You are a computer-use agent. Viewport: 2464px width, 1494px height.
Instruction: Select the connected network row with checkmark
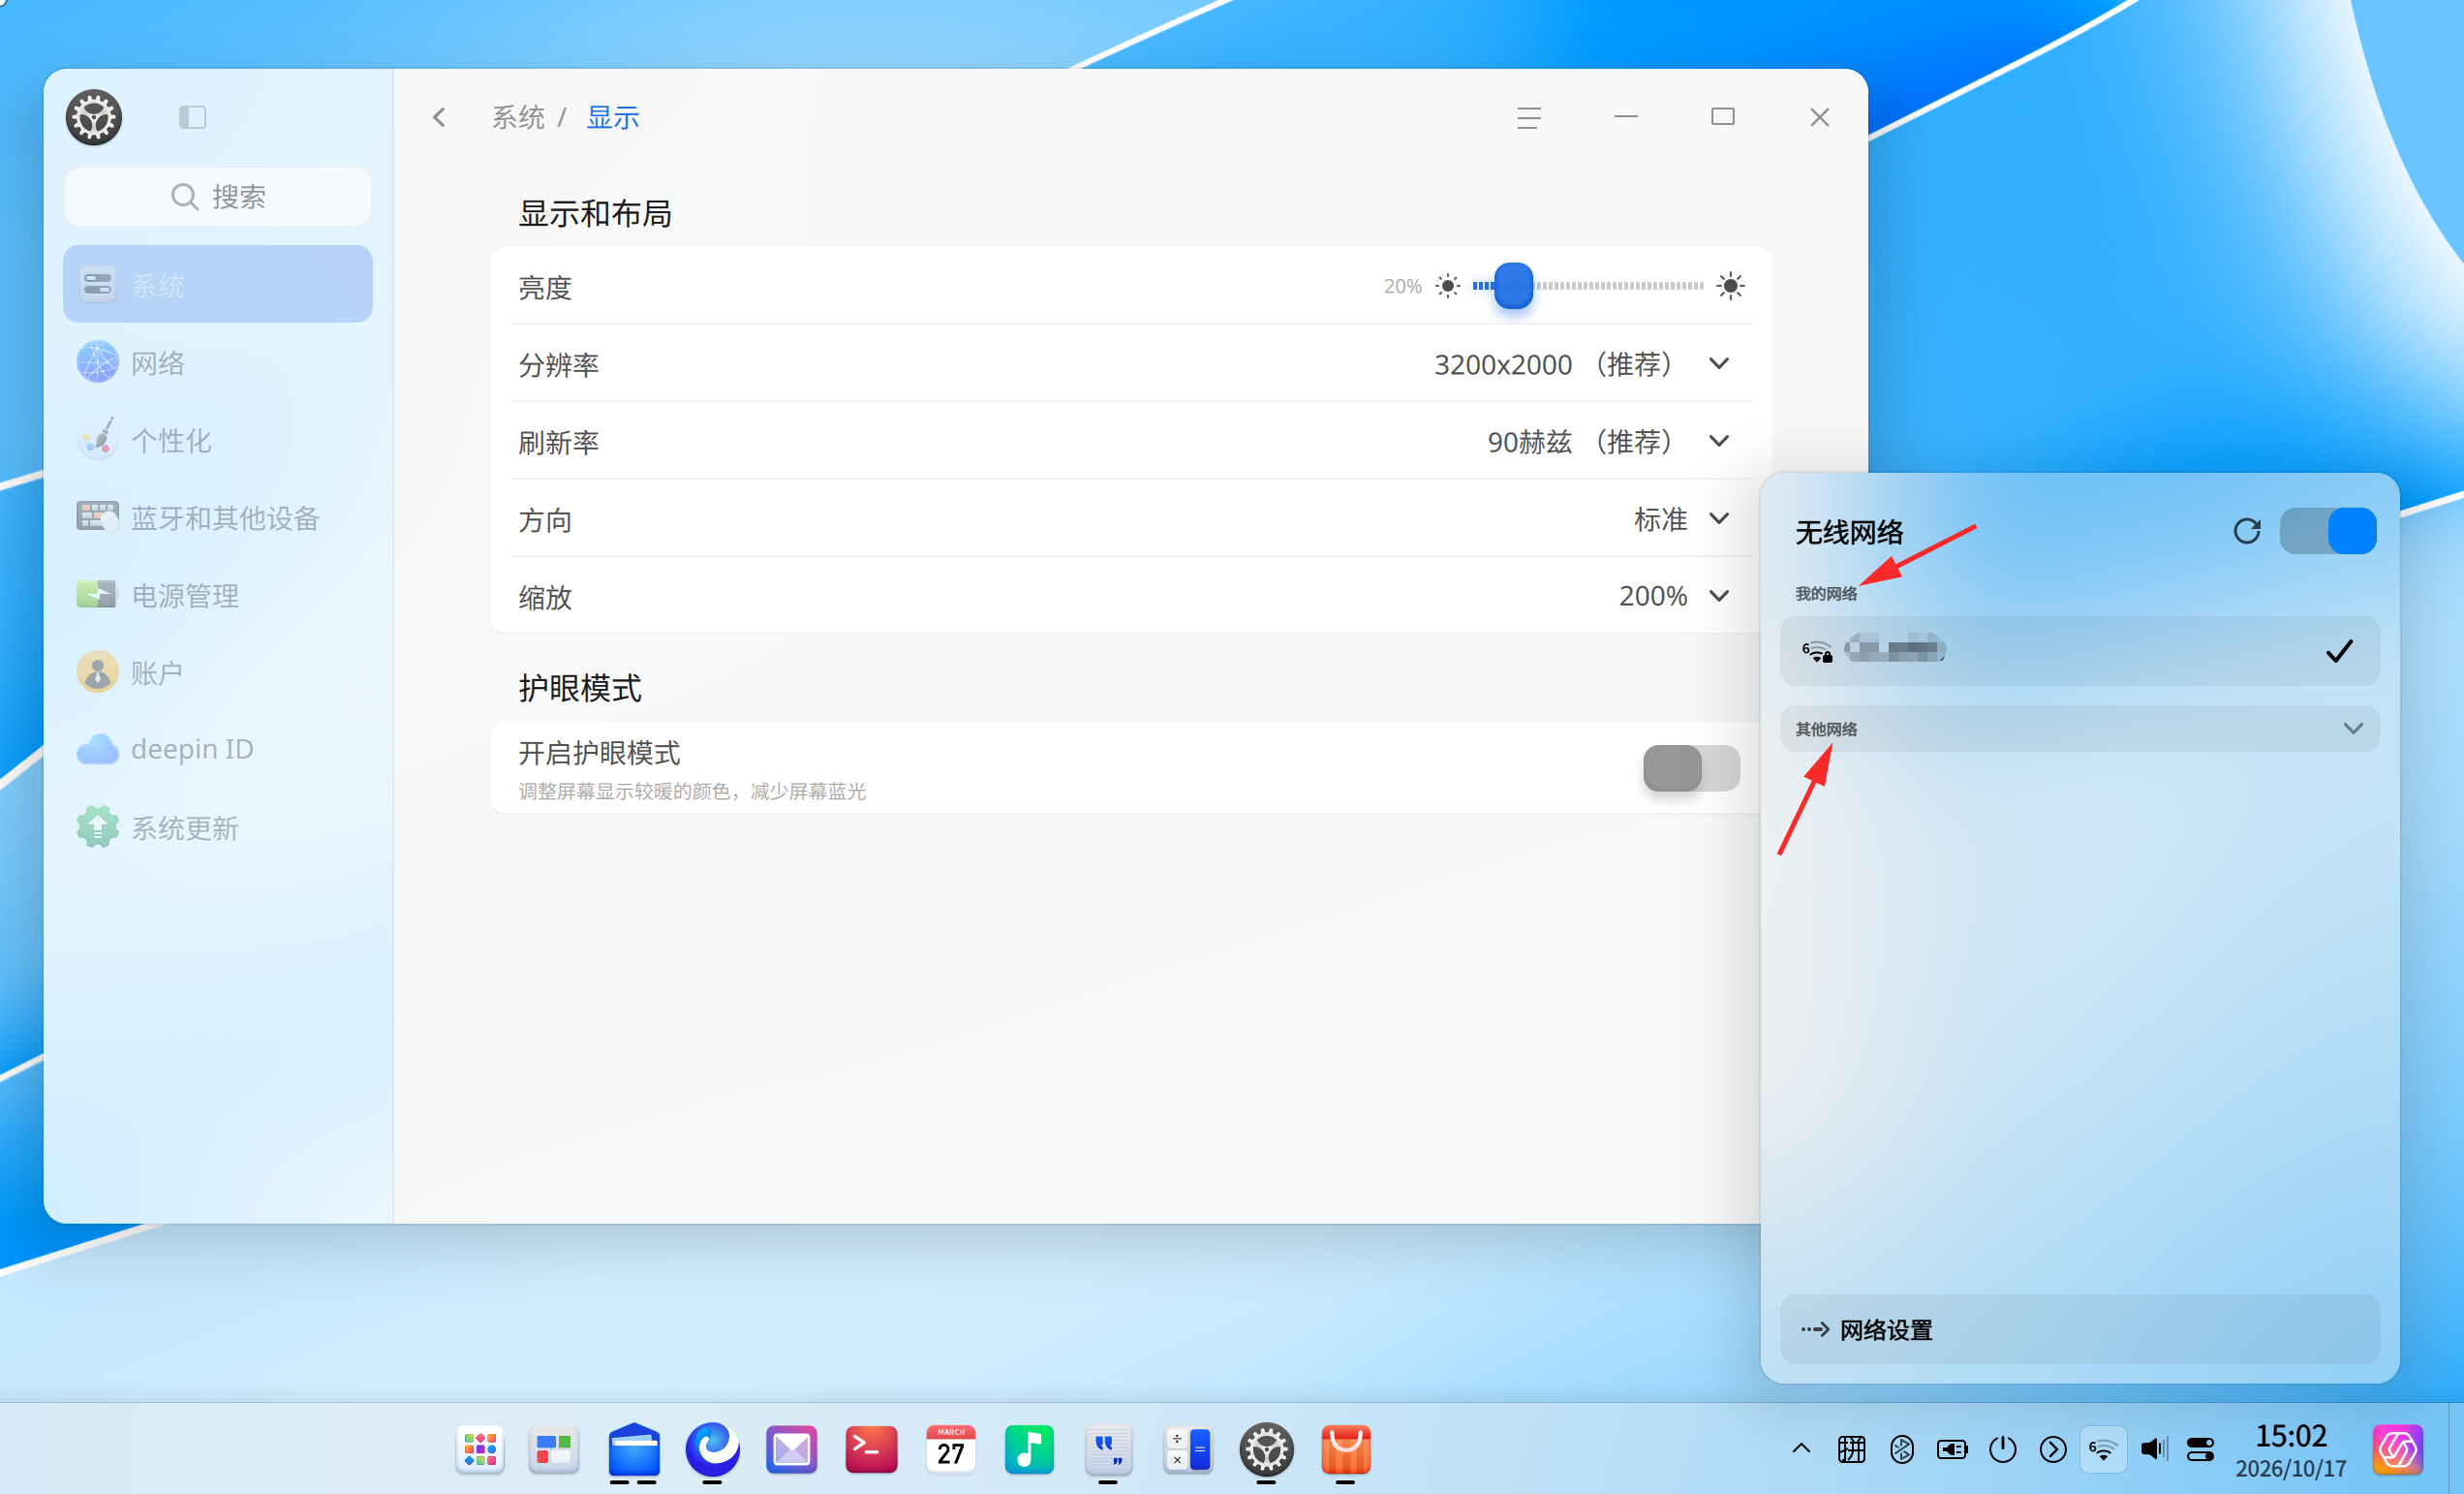click(x=2080, y=651)
